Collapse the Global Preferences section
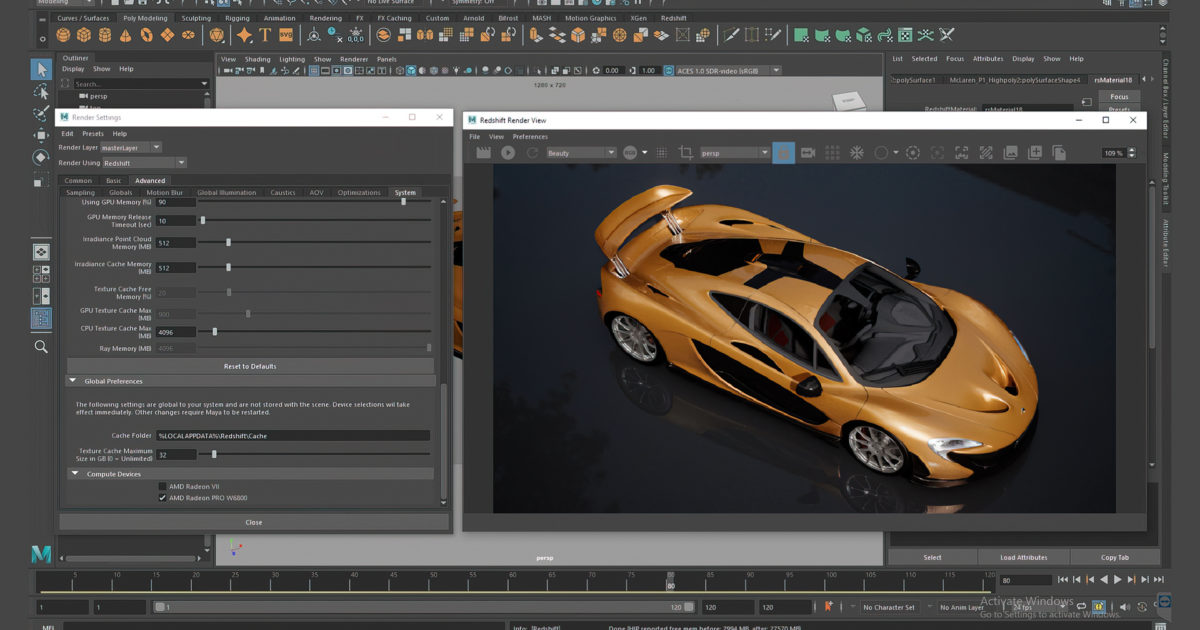Screen dimensions: 1200x630 (73, 381)
